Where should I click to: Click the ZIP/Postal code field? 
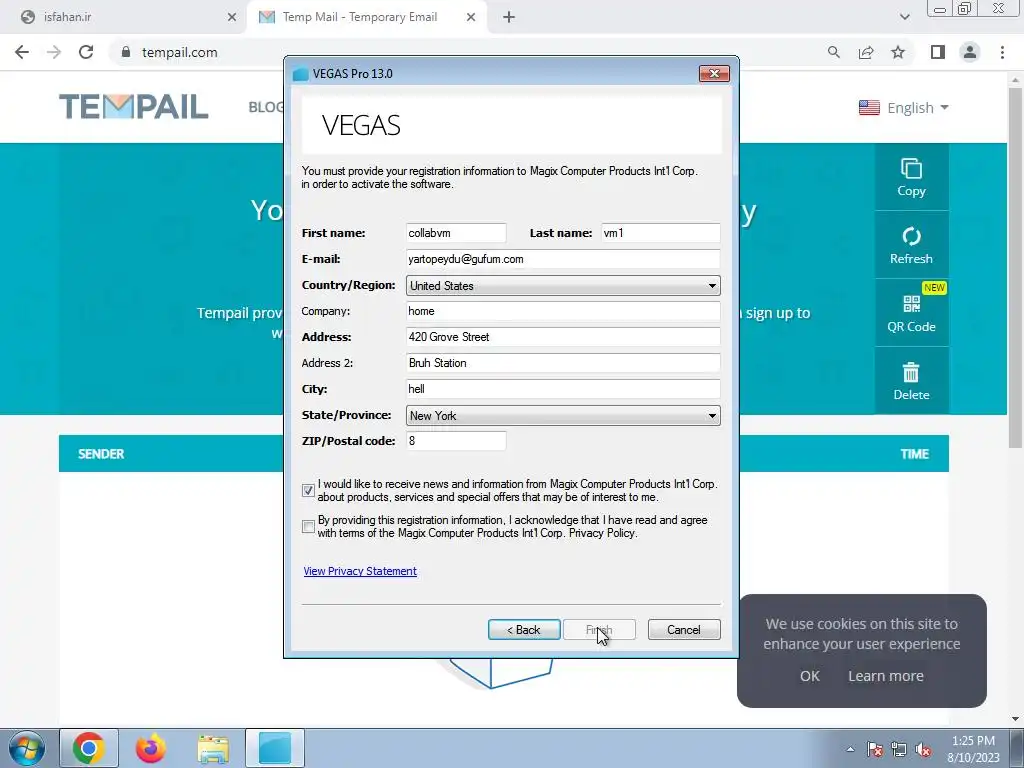tap(456, 441)
